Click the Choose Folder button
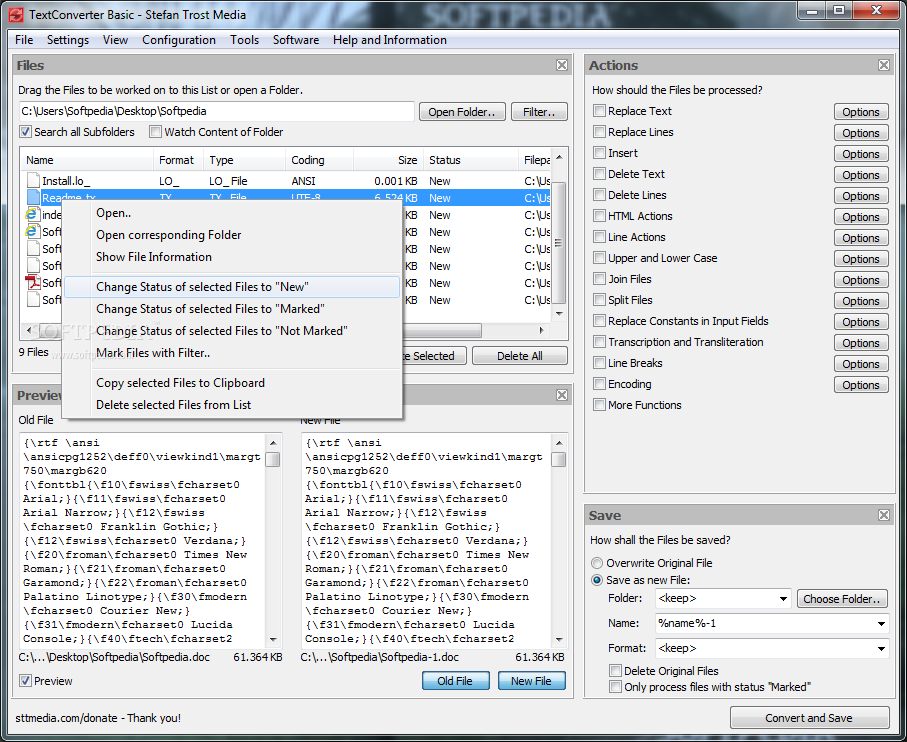 pyautogui.click(x=842, y=599)
